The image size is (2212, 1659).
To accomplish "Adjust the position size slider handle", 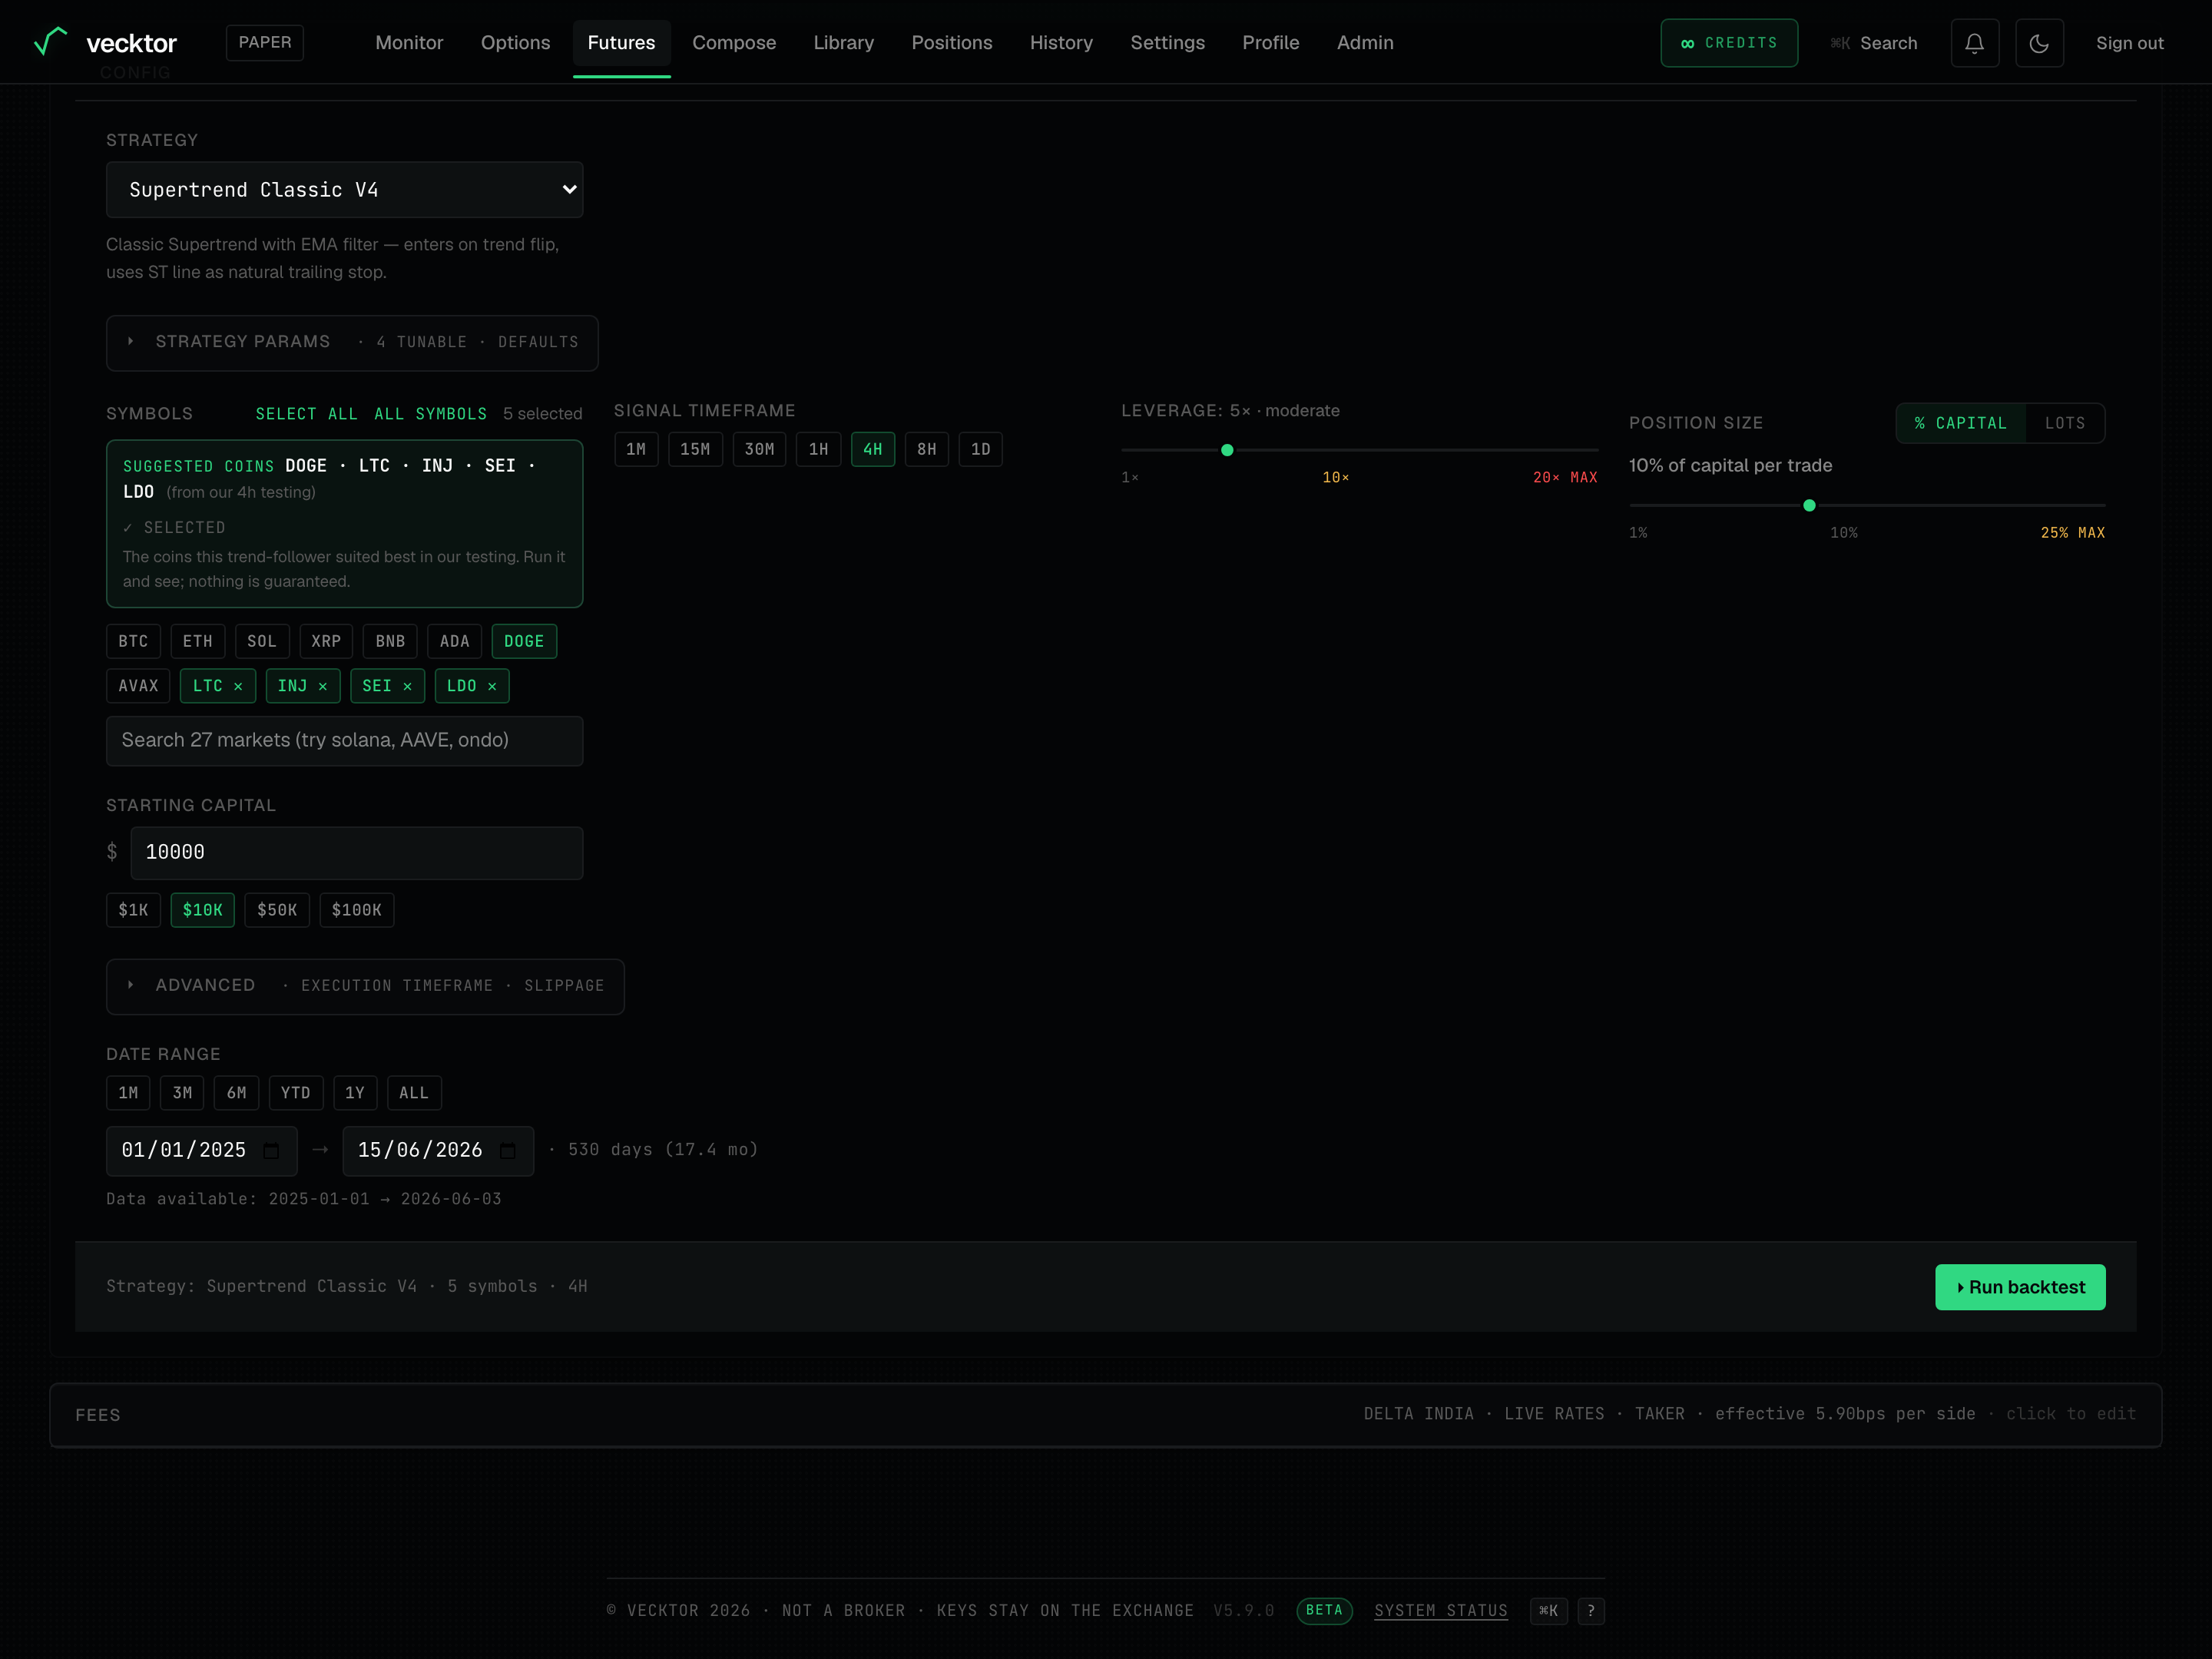I will click(1809, 506).
